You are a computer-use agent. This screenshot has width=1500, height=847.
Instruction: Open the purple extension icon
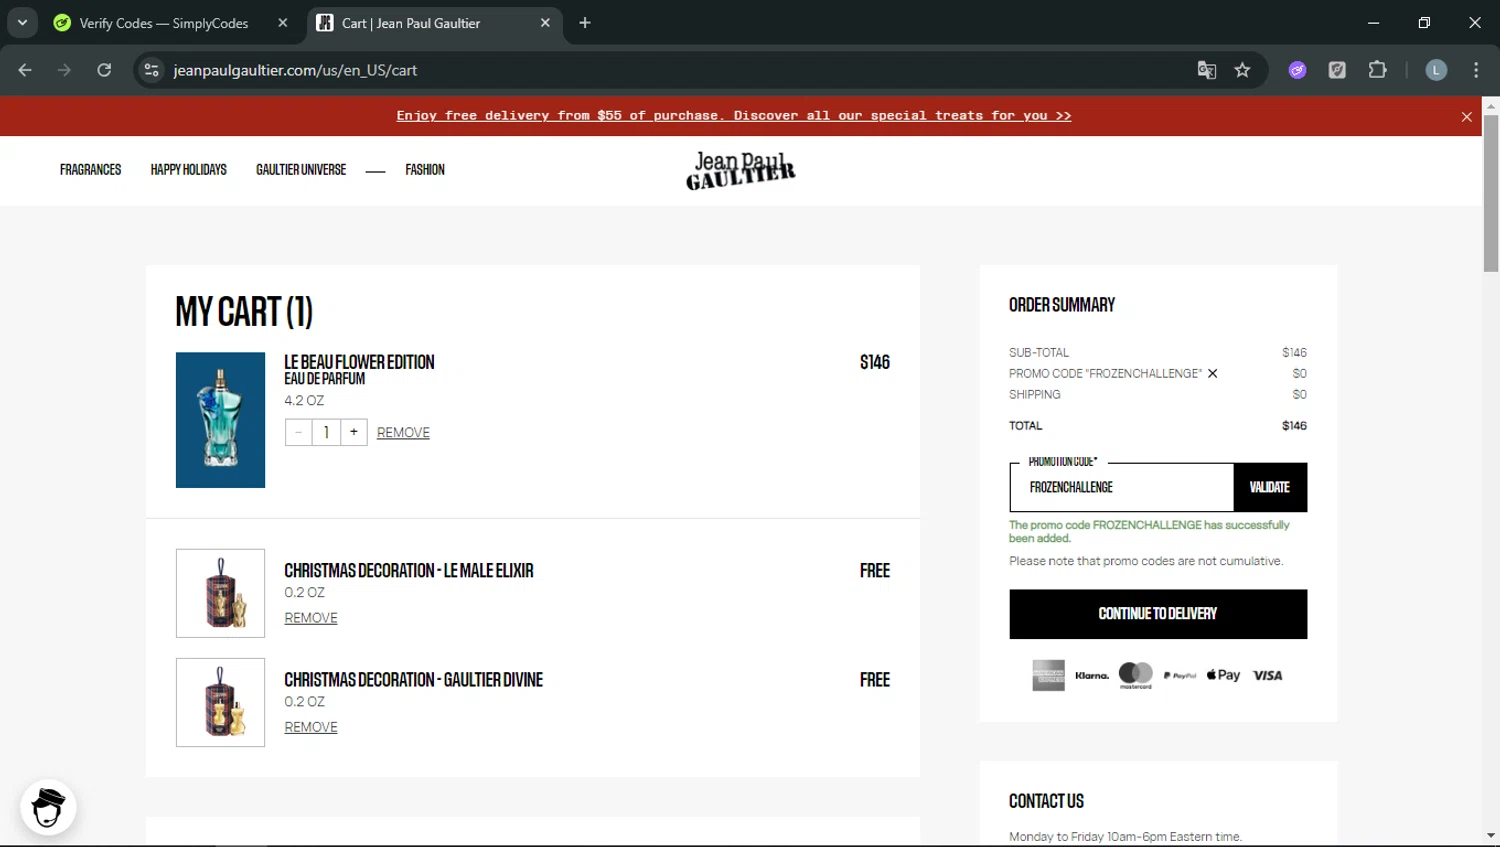(x=1297, y=70)
